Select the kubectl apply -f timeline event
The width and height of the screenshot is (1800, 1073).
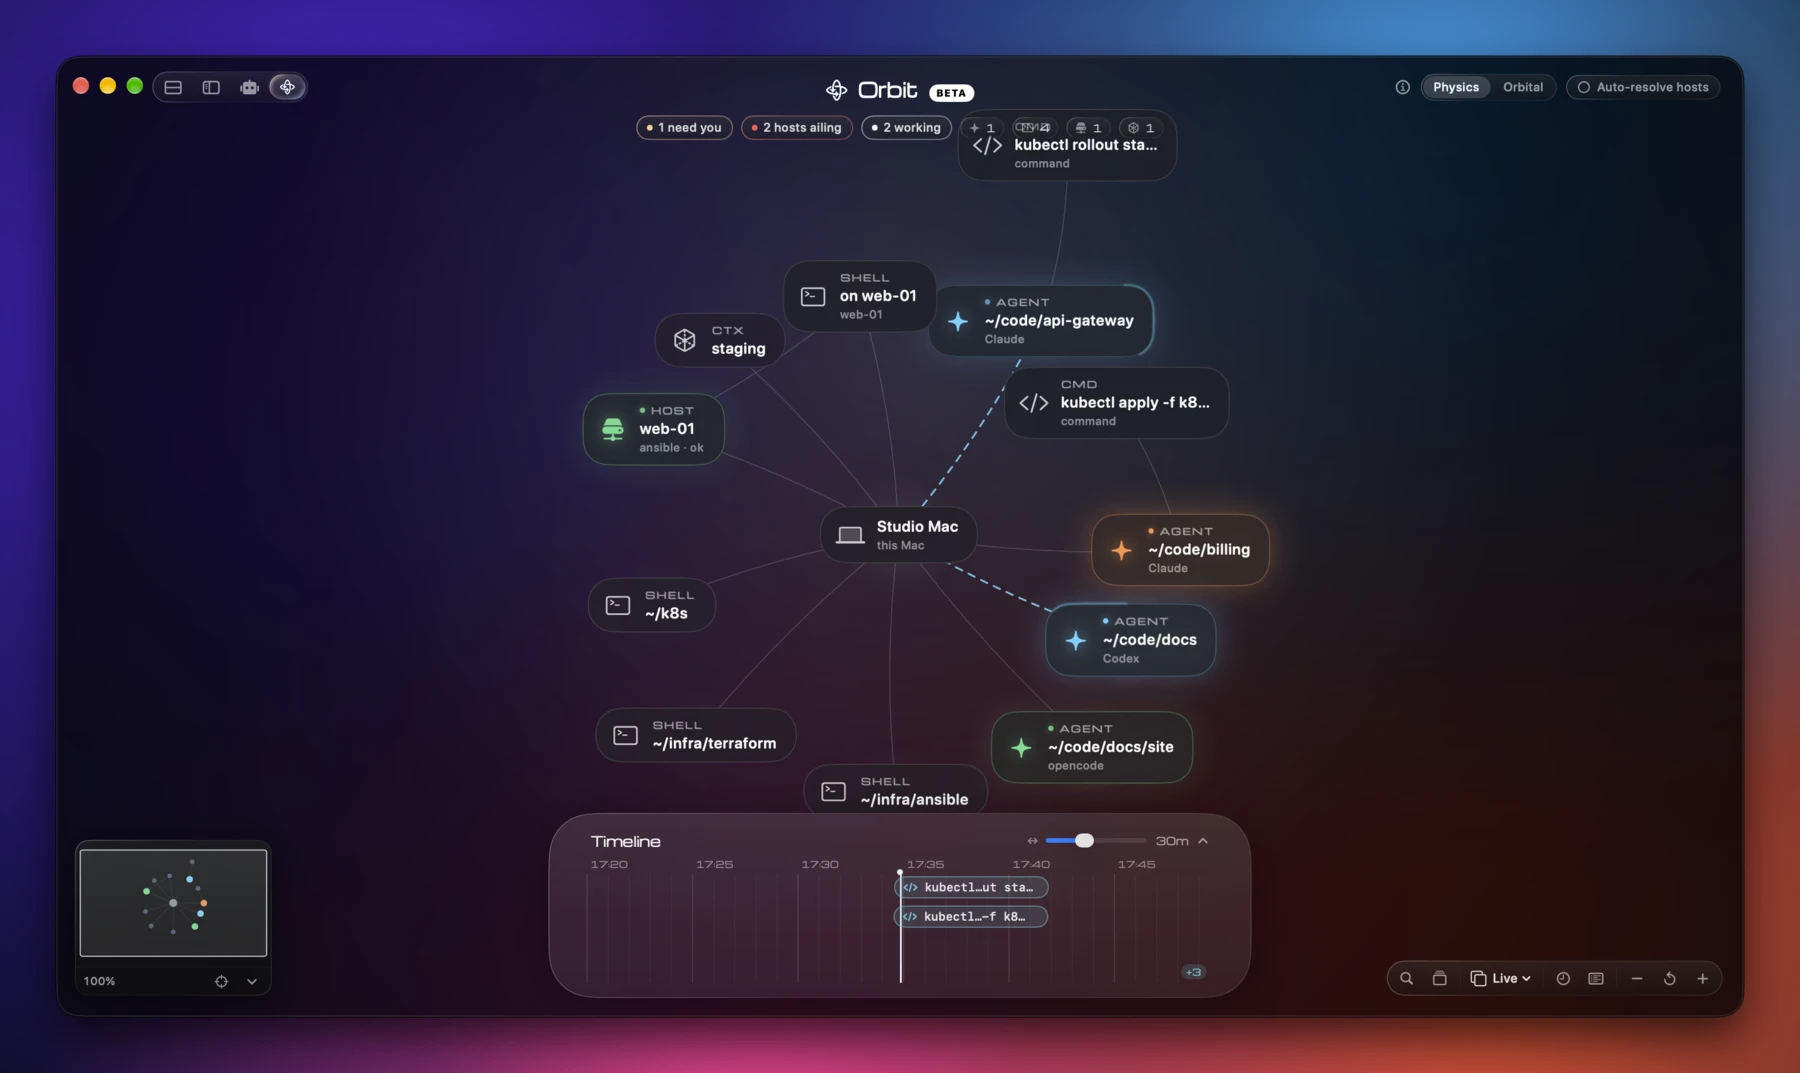coord(971,916)
